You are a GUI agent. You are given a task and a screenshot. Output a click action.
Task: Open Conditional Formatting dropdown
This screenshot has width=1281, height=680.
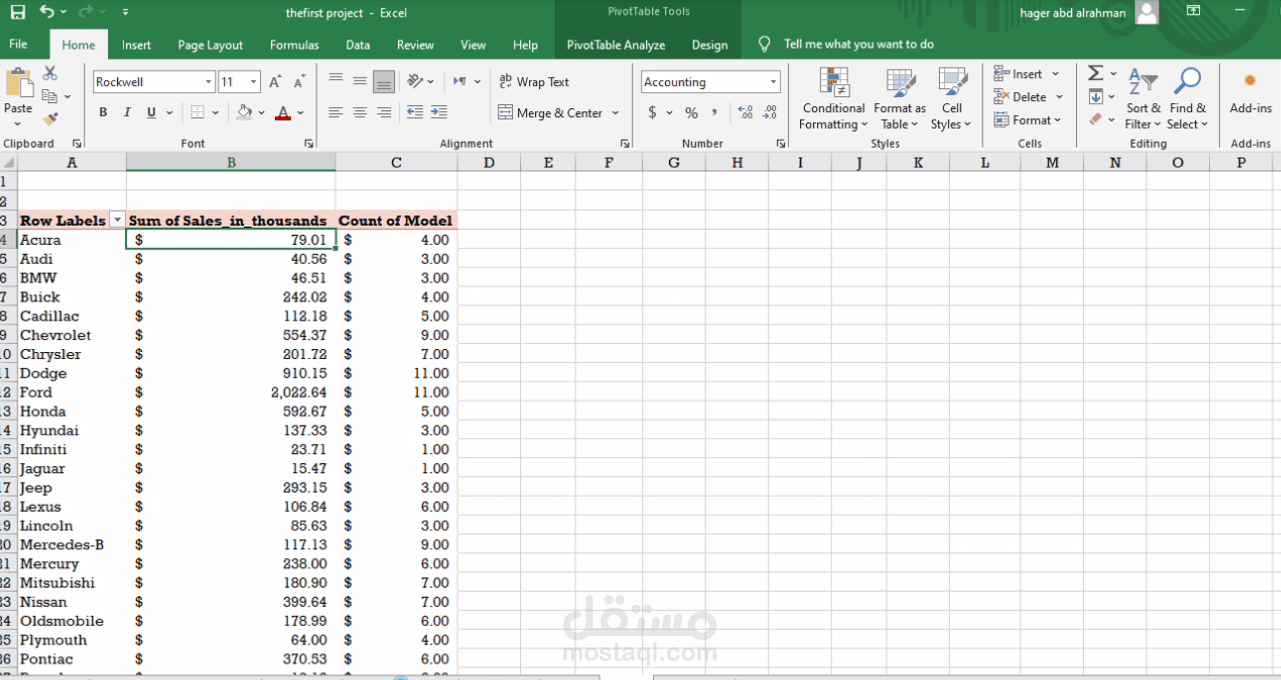tap(834, 98)
